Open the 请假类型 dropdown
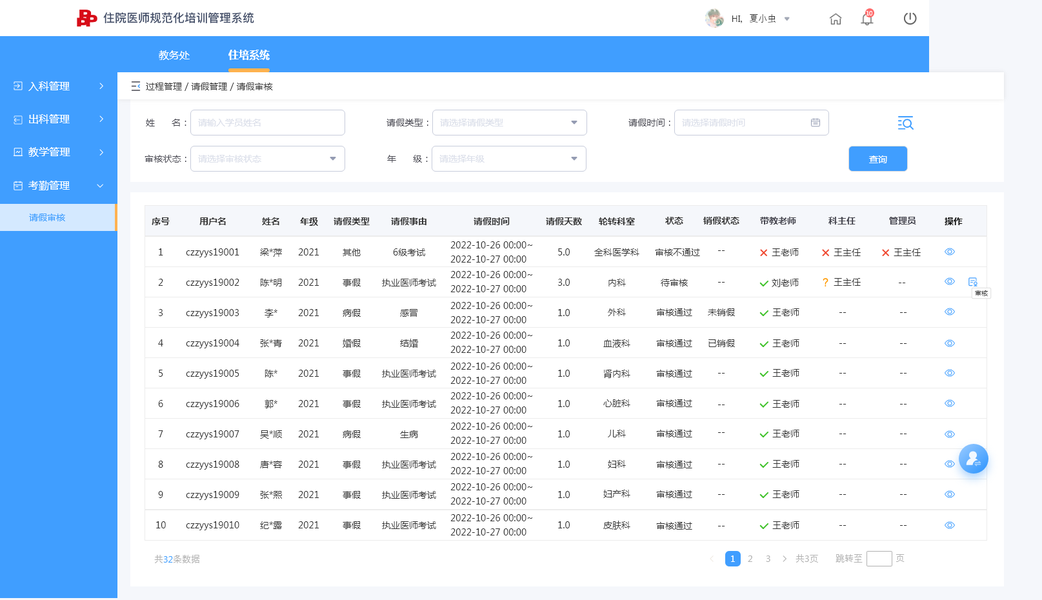Screen dimensions: 1042x600 (509, 122)
